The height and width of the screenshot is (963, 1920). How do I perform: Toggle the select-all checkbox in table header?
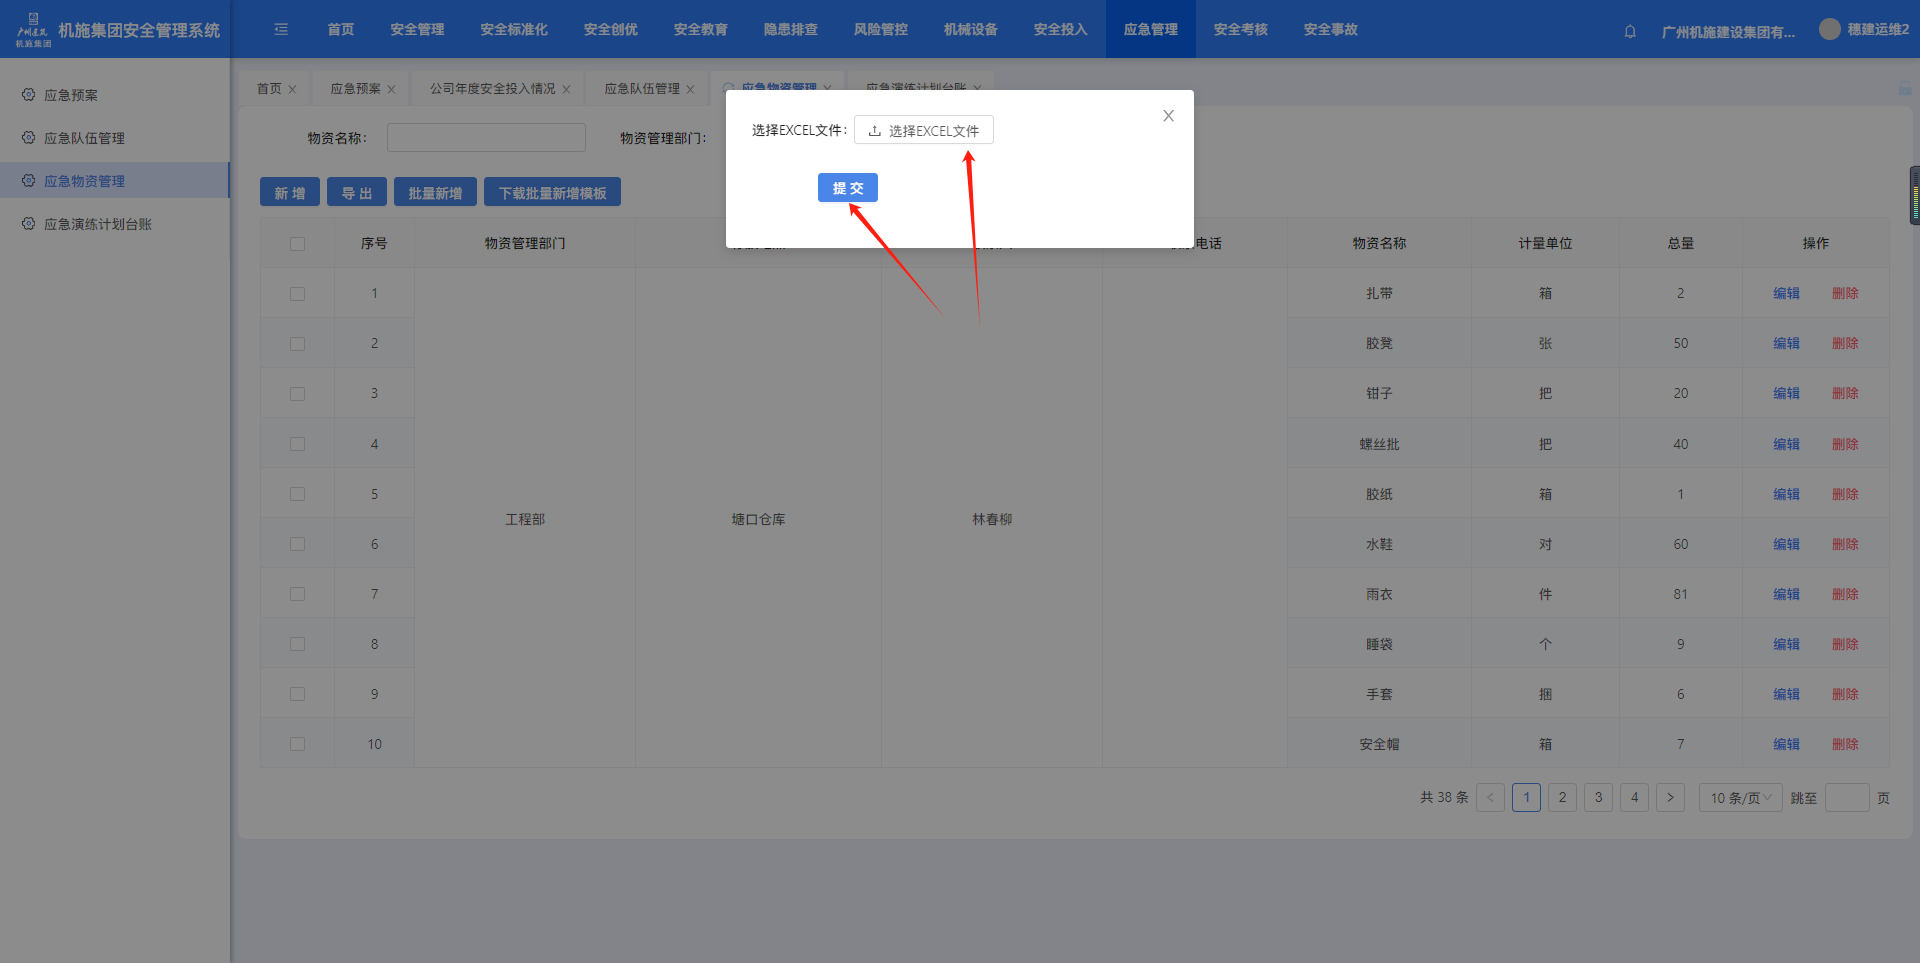(297, 244)
